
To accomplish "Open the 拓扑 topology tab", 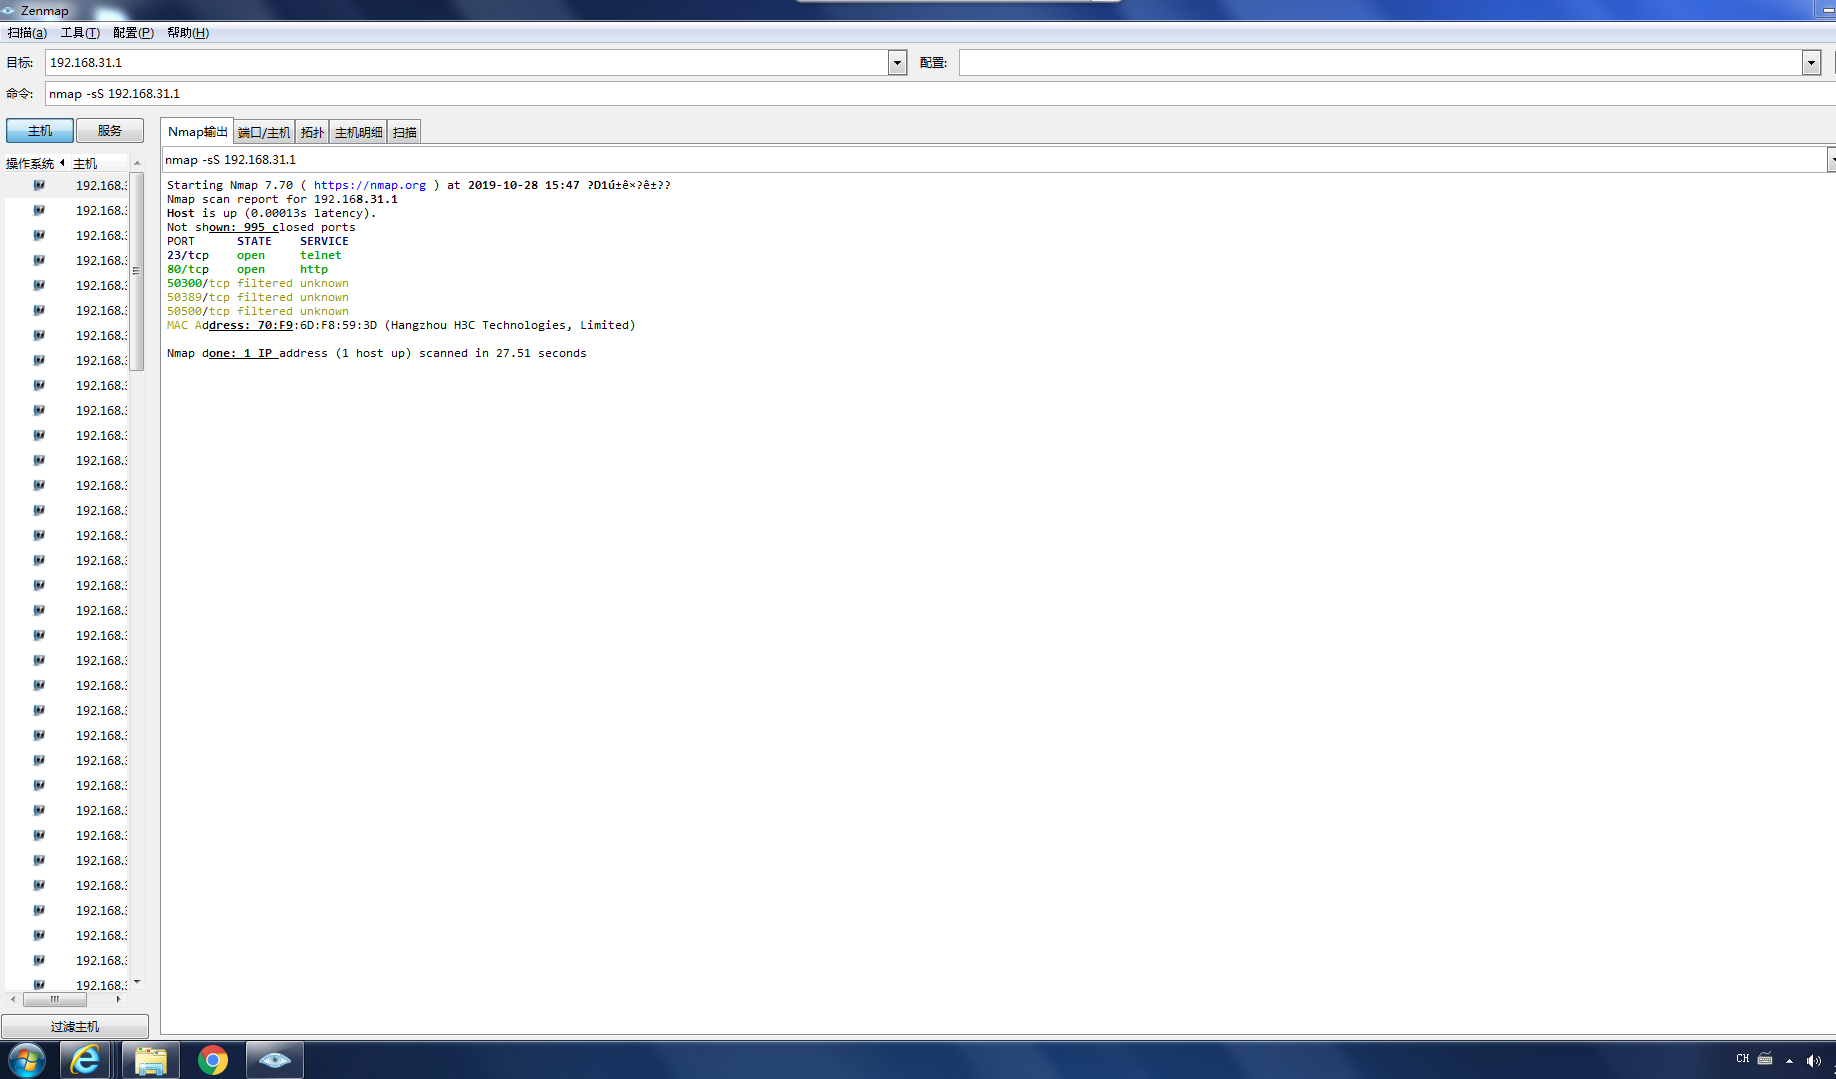I will pos(312,132).
